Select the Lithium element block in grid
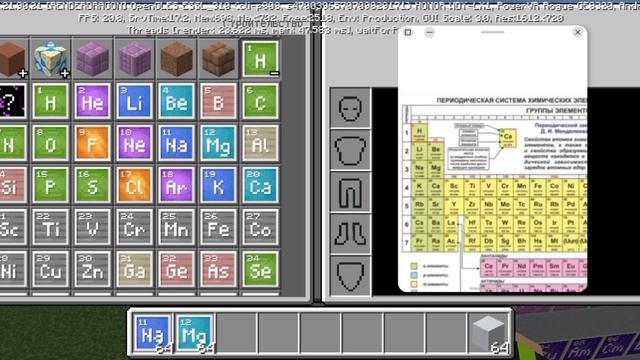 134,101
